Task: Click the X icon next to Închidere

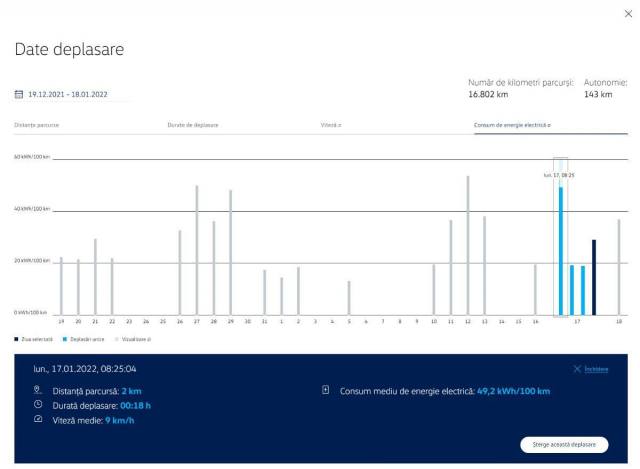Action: pos(578,369)
